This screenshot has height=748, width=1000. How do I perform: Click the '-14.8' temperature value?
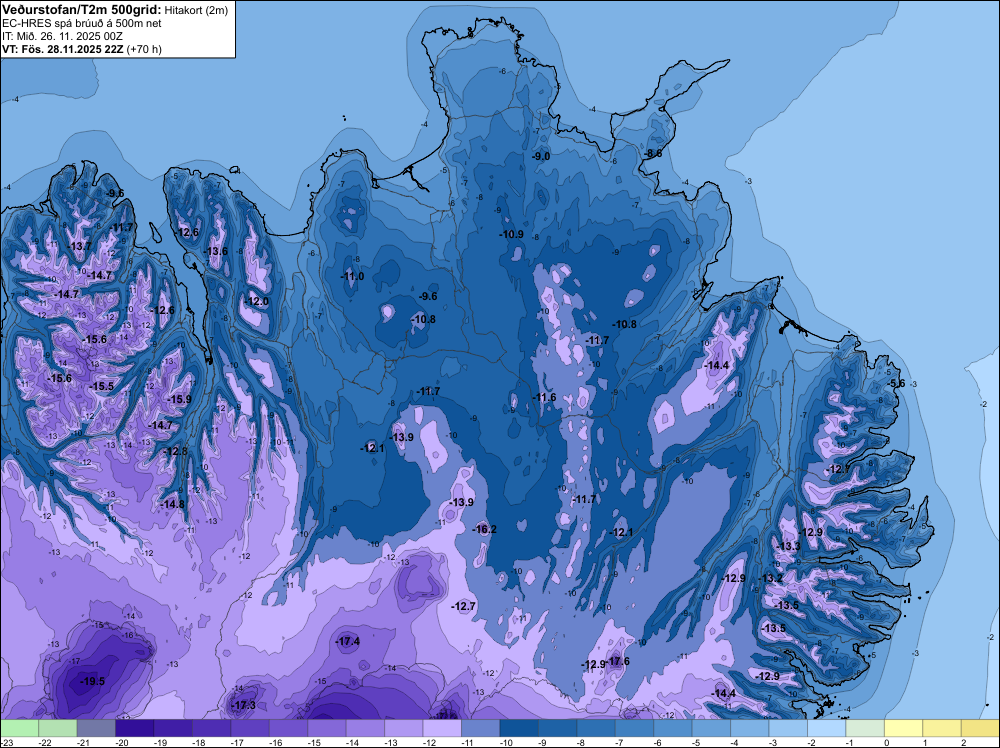[x=172, y=504]
